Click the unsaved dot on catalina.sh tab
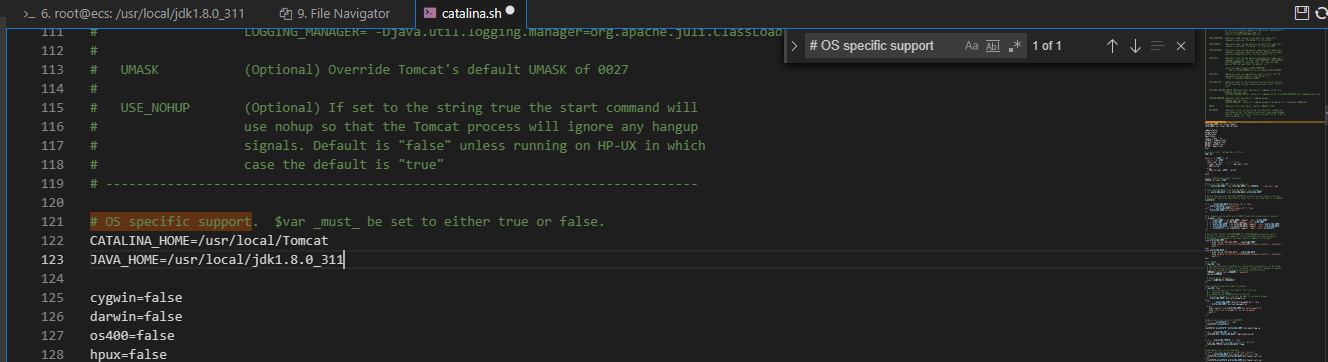The image size is (1328, 362). coord(510,10)
